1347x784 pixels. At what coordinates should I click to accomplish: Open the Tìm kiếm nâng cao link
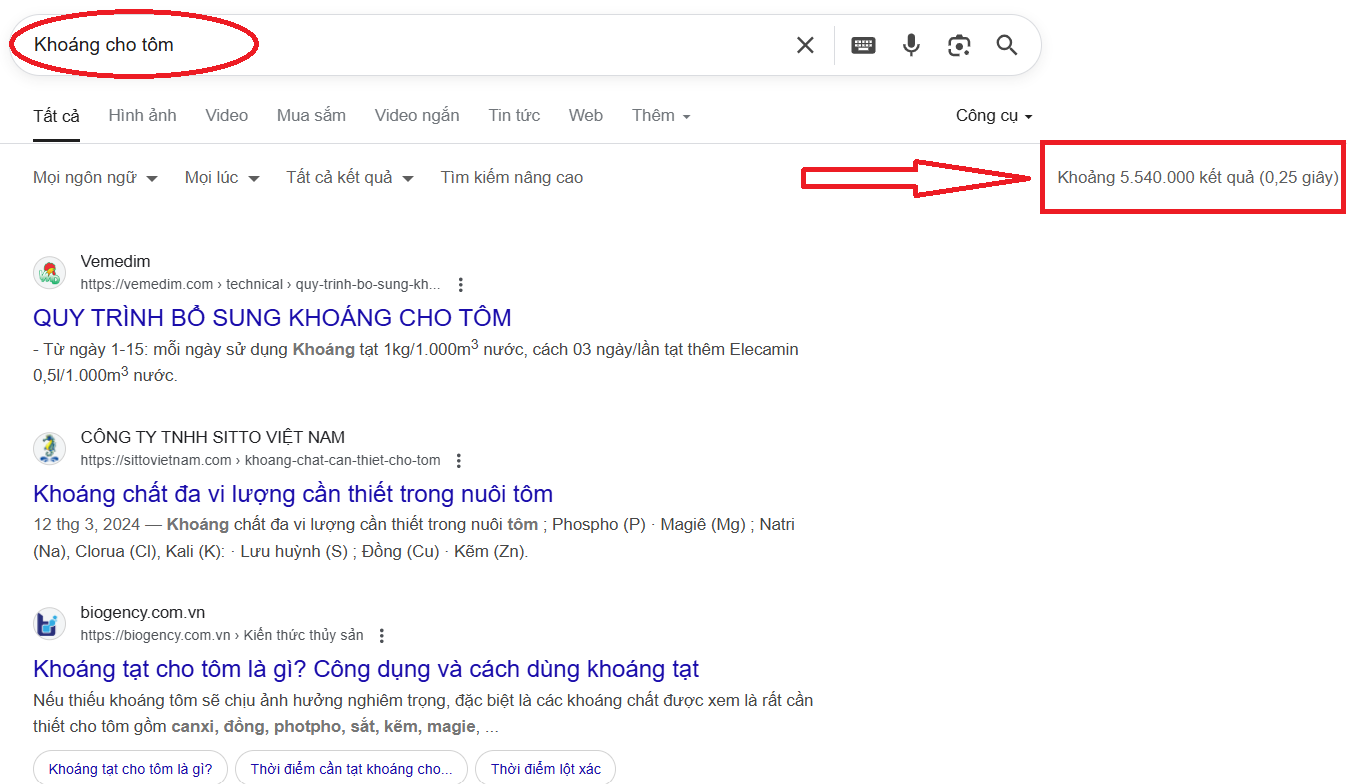point(512,178)
